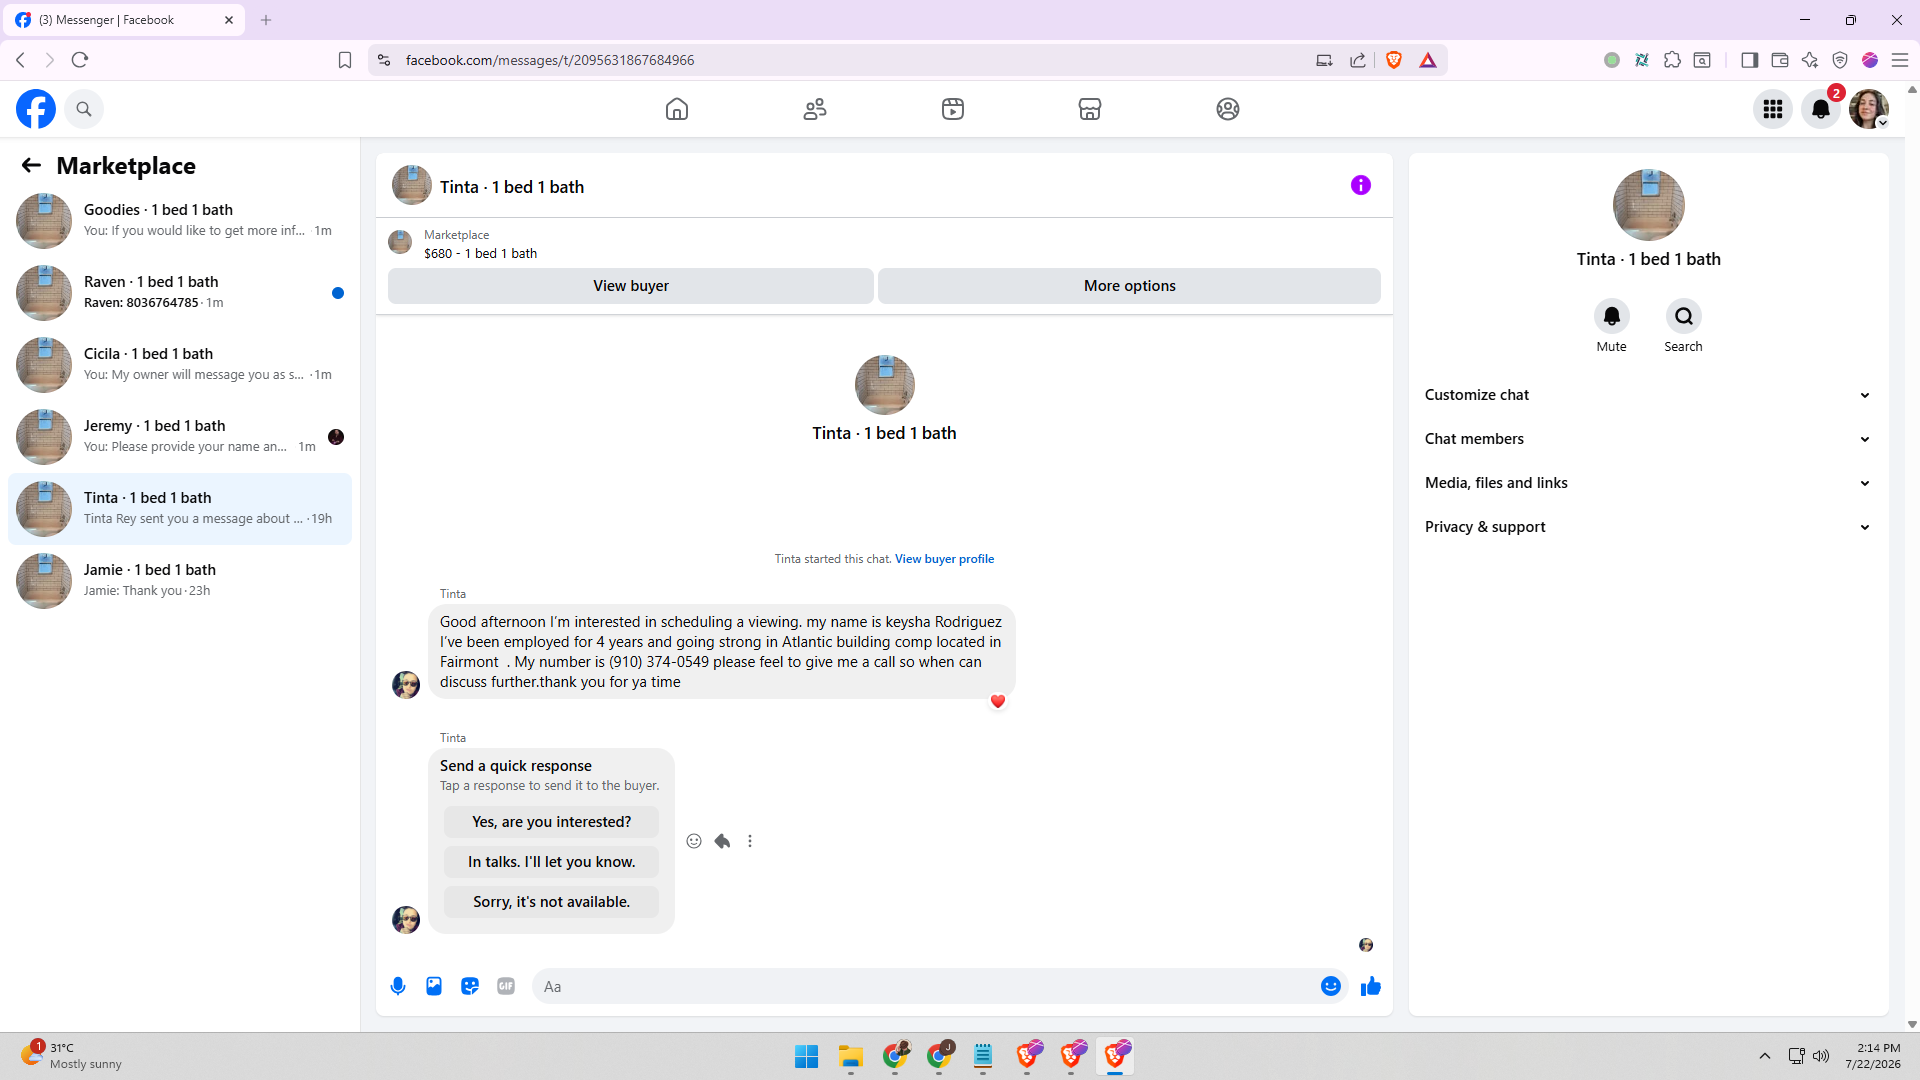Open the nine-dot Menu grid
The height and width of the screenshot is (1080, 1920).
point(1773,109)
